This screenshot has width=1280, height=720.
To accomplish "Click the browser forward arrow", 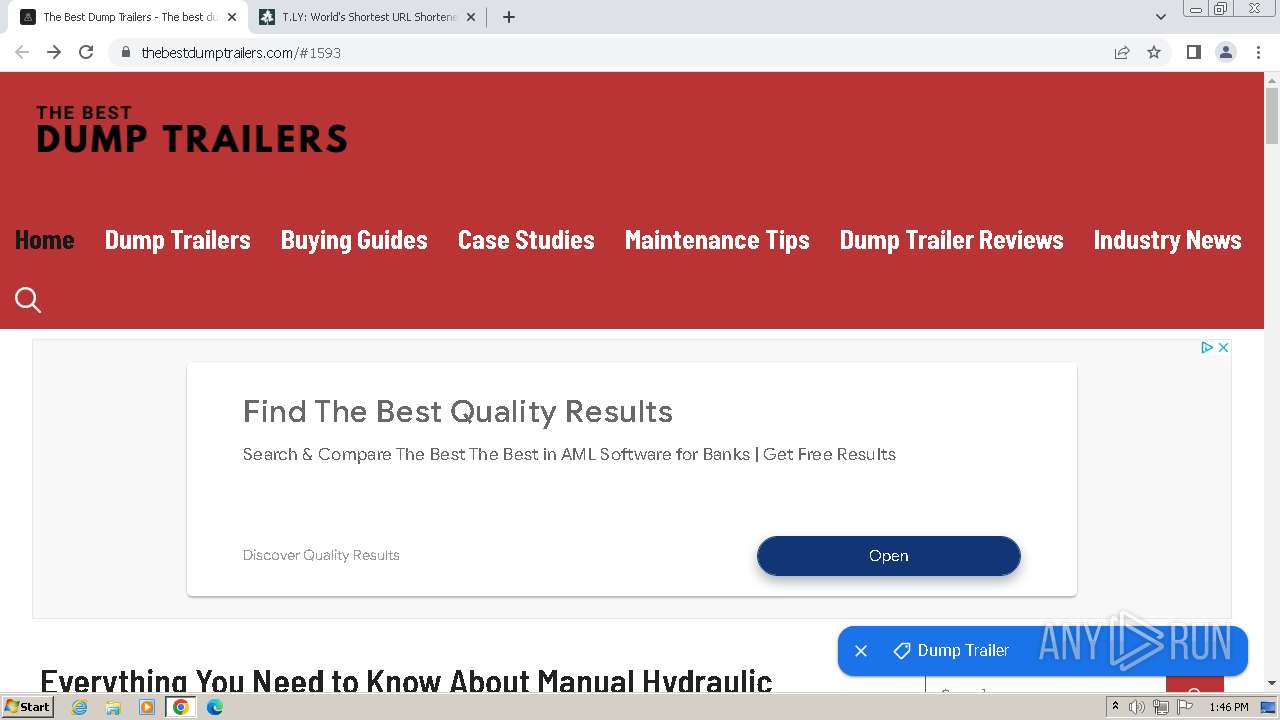I will (54, 52).
